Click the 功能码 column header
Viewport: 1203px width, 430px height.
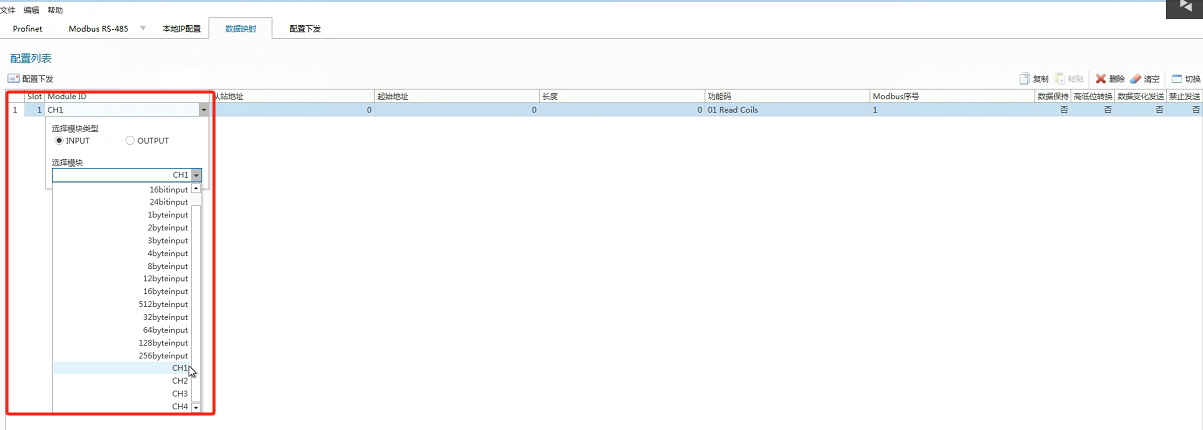click(787, 97)
